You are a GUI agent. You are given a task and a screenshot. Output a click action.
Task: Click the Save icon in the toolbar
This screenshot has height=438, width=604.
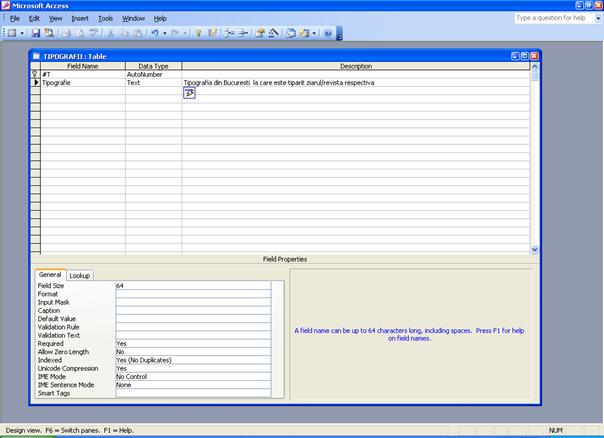coord(35,33)
